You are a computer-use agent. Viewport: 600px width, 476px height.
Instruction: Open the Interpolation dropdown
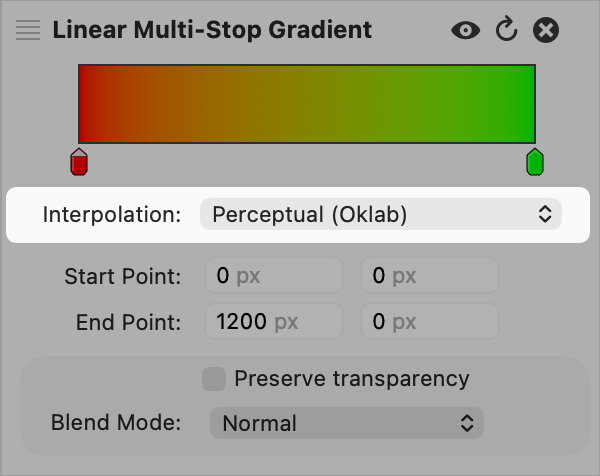click(x=380, y=214)
